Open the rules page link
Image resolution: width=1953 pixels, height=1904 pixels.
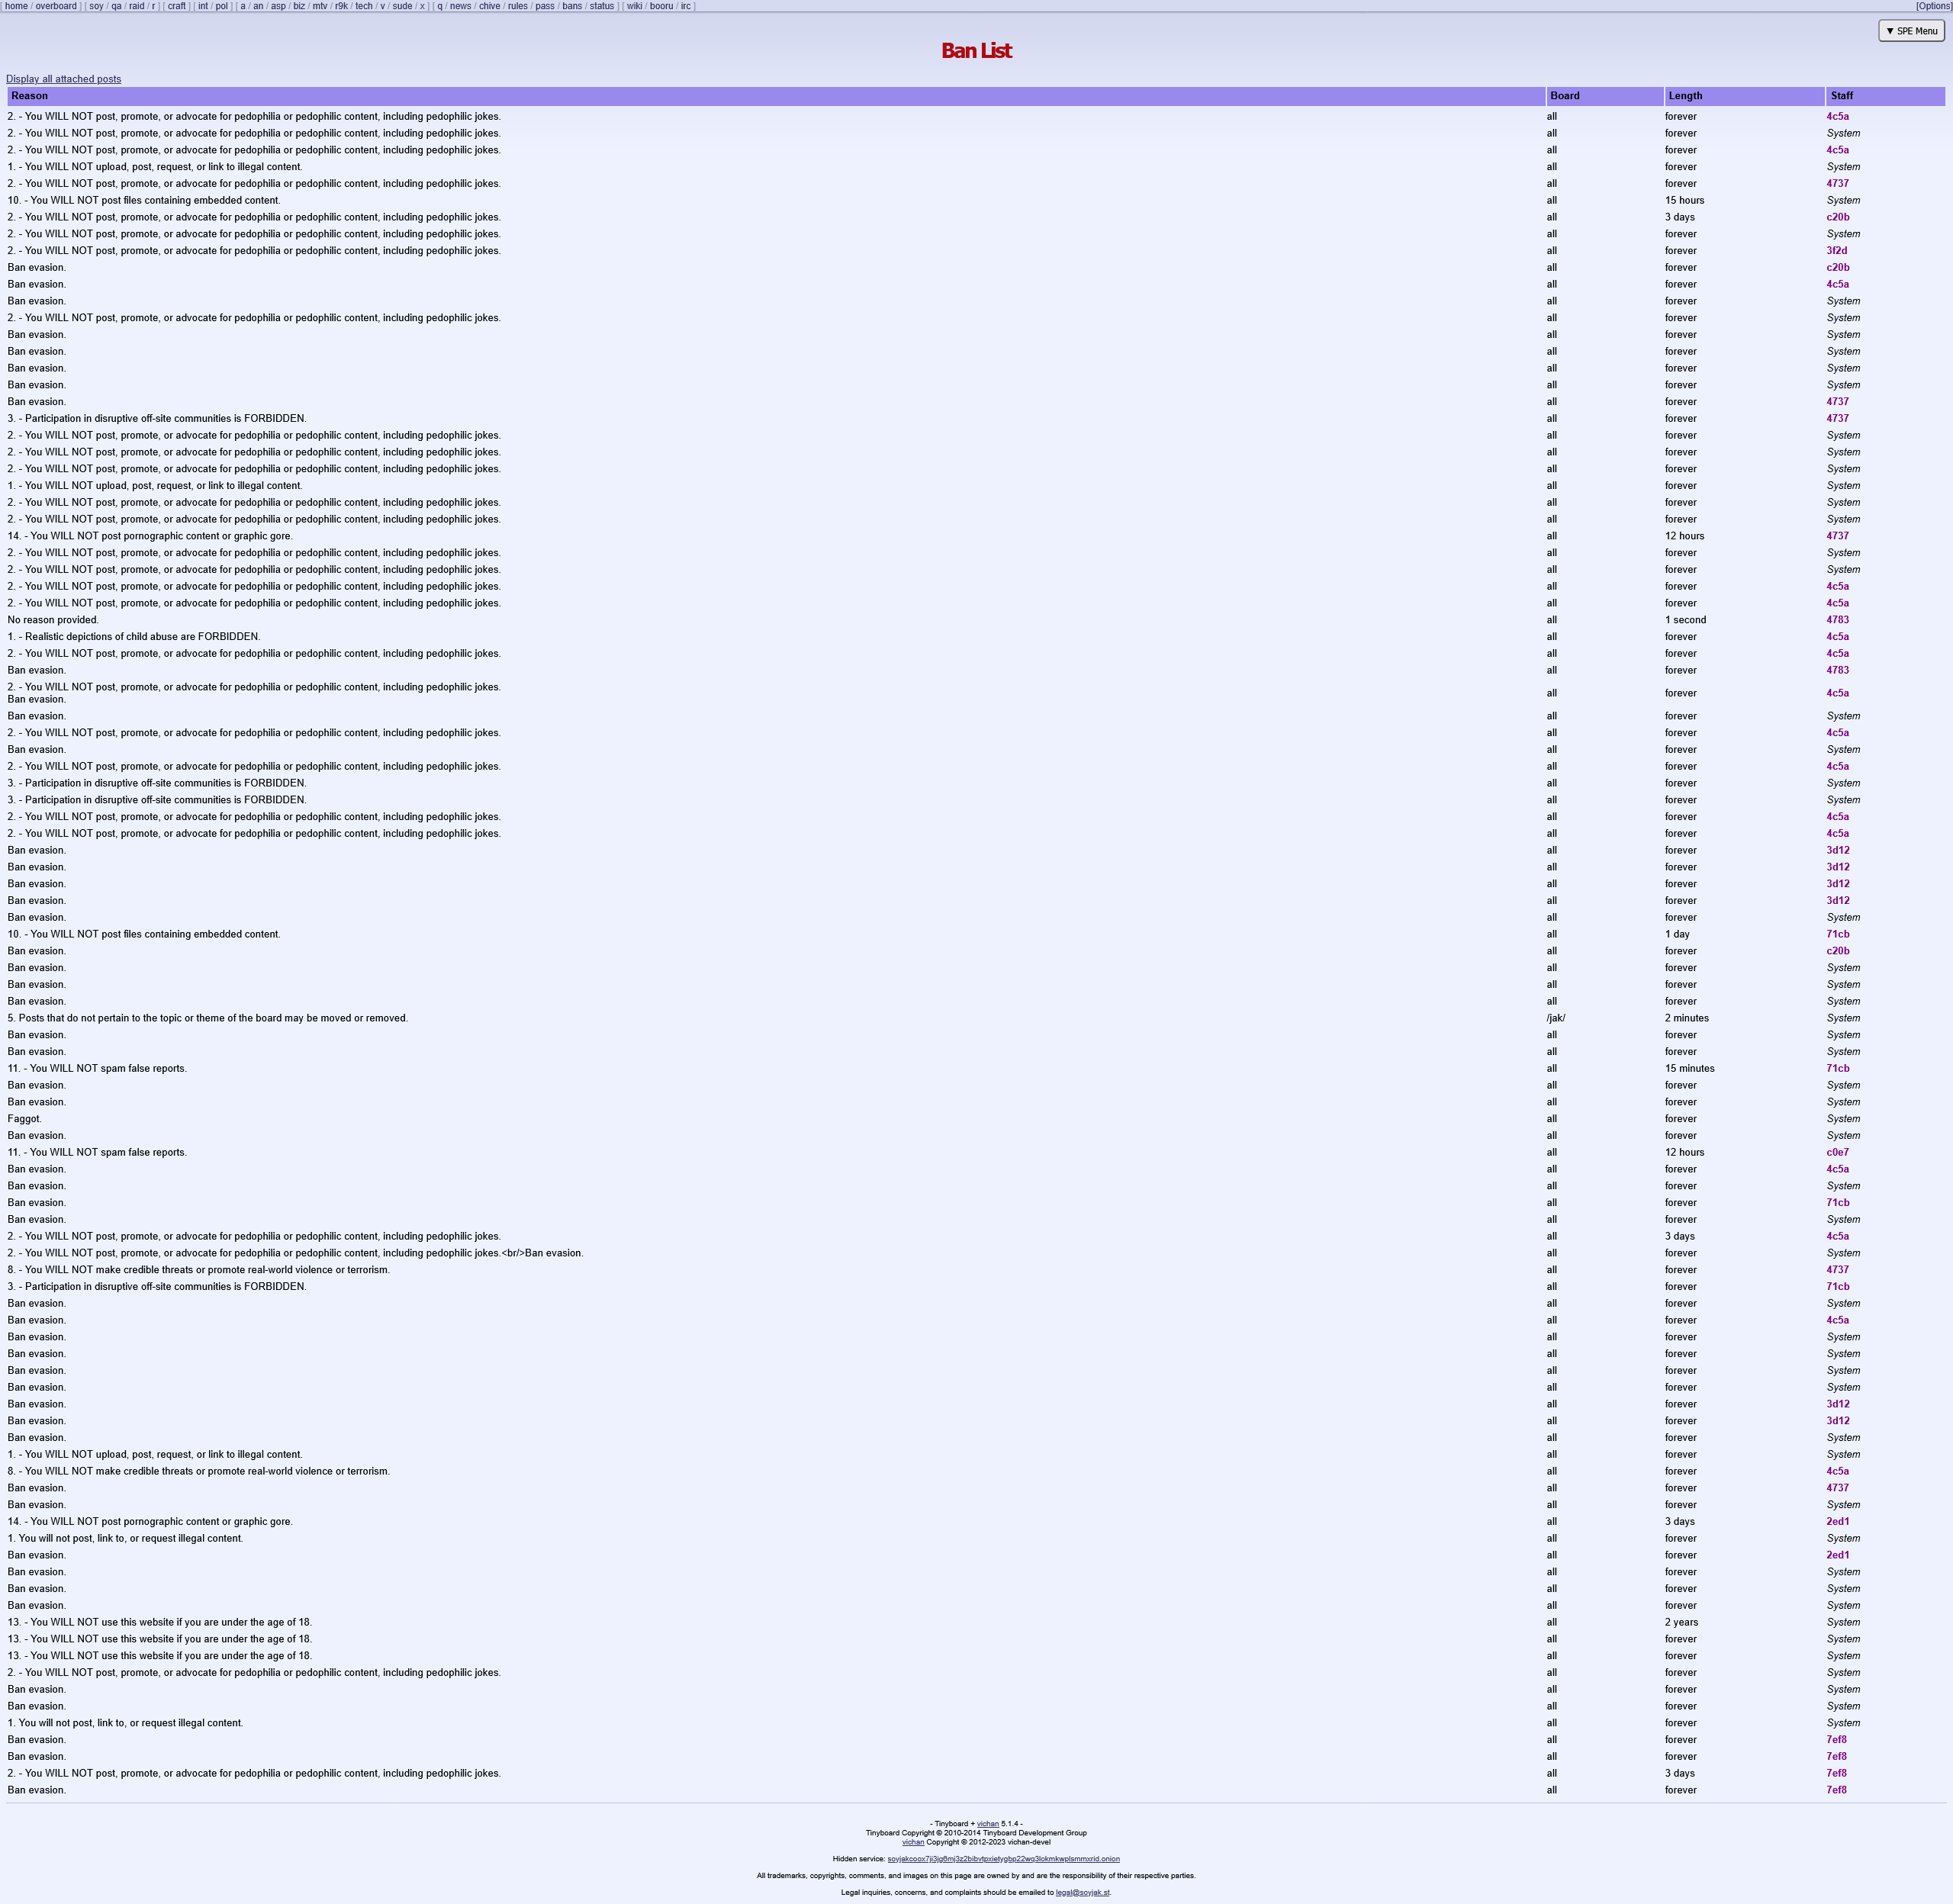pos(517,6)
